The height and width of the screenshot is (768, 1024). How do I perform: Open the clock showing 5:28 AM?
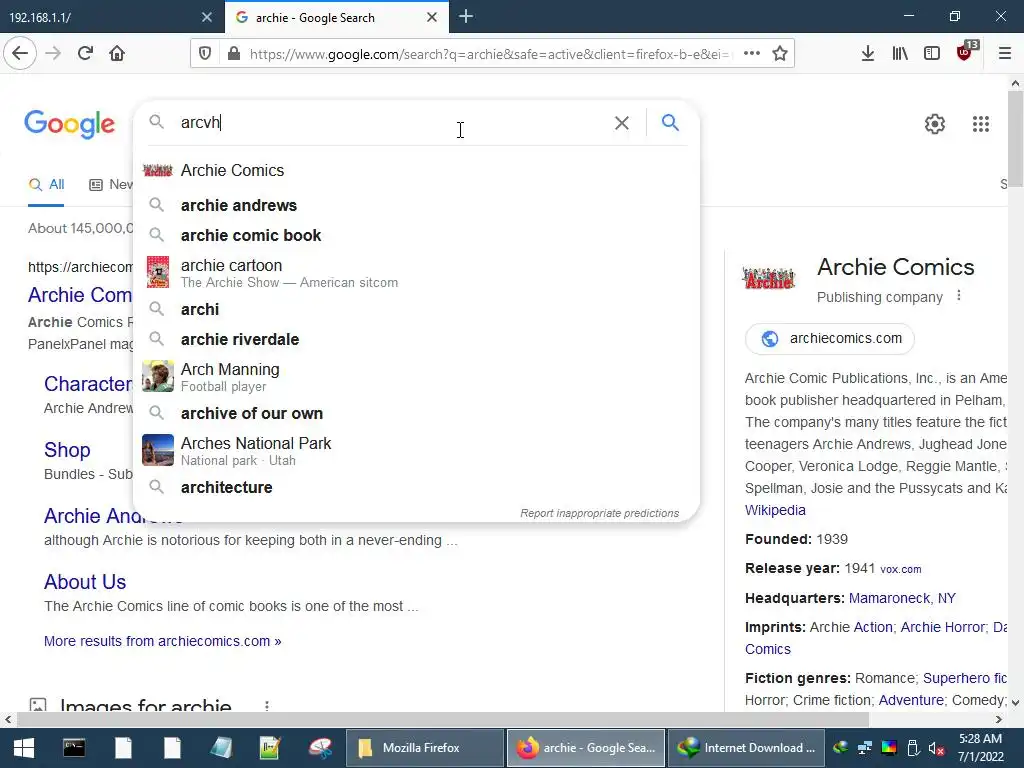[981, 748]
